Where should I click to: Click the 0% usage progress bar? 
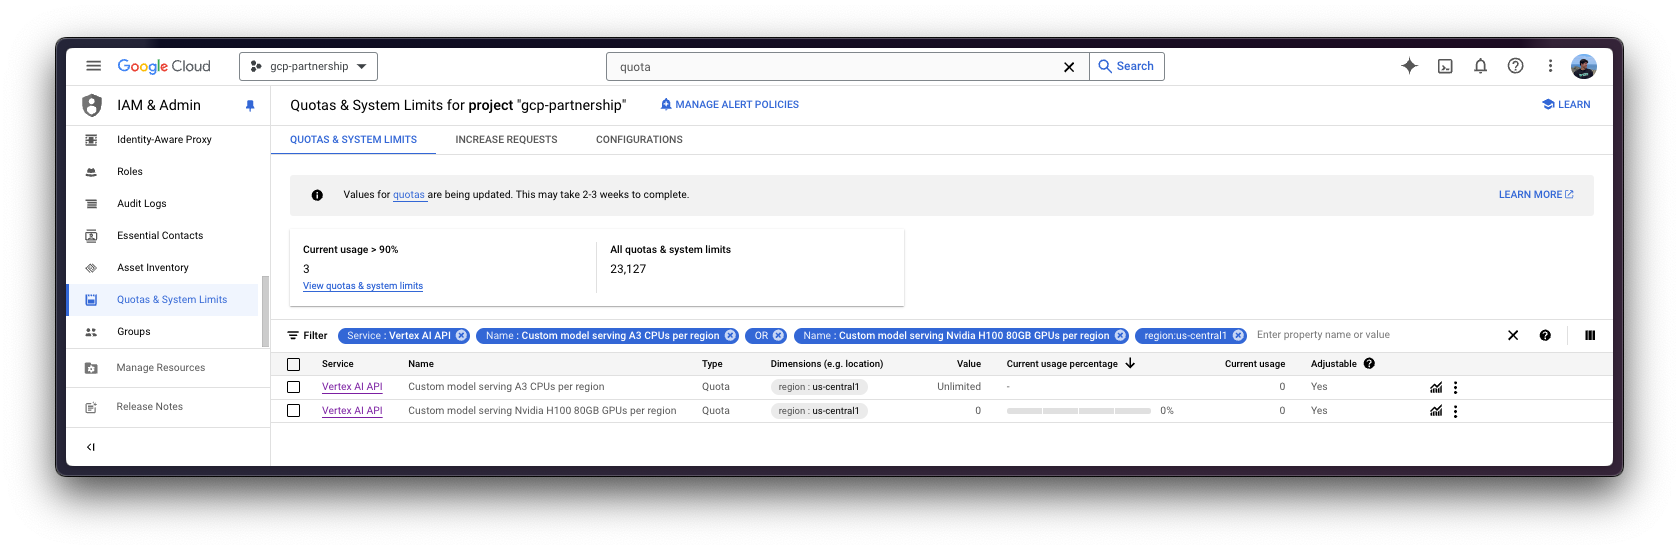pyautogui.click(x=1078, y=411)
